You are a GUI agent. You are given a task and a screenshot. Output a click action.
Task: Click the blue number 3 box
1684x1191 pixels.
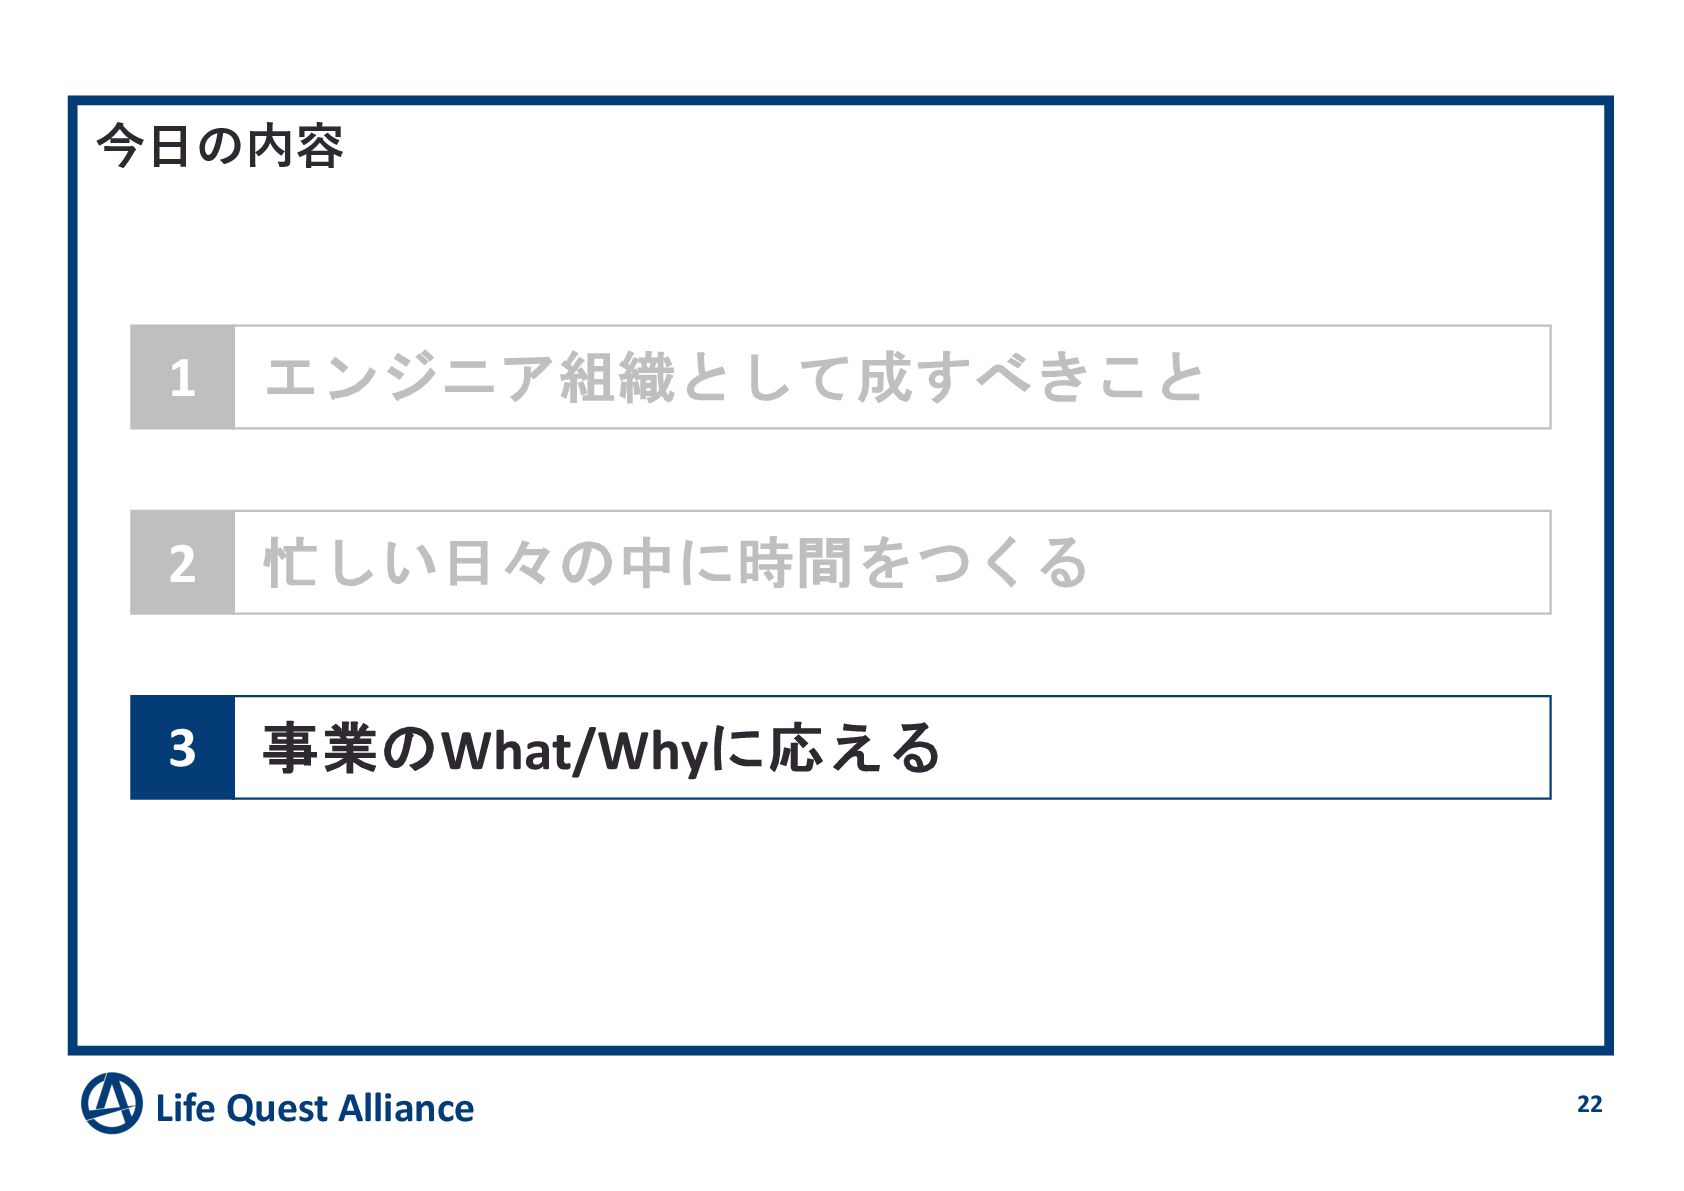(182, 748)
